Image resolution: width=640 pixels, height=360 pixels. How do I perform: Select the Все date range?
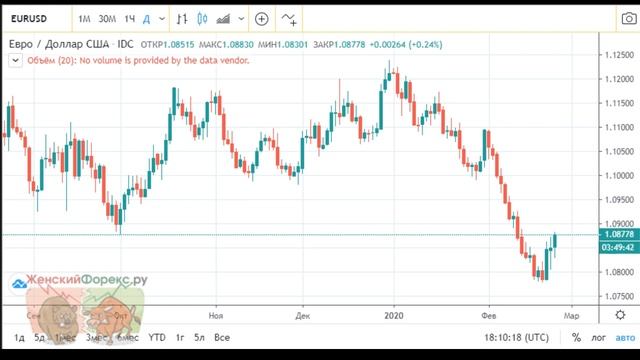pyautogui.click(x=222, y=338)
